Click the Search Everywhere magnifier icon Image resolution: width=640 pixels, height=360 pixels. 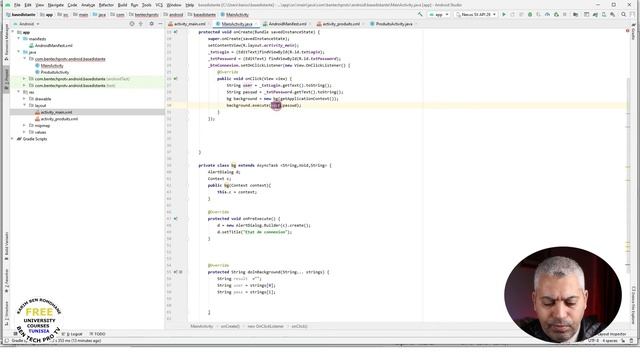pos(623,14)
